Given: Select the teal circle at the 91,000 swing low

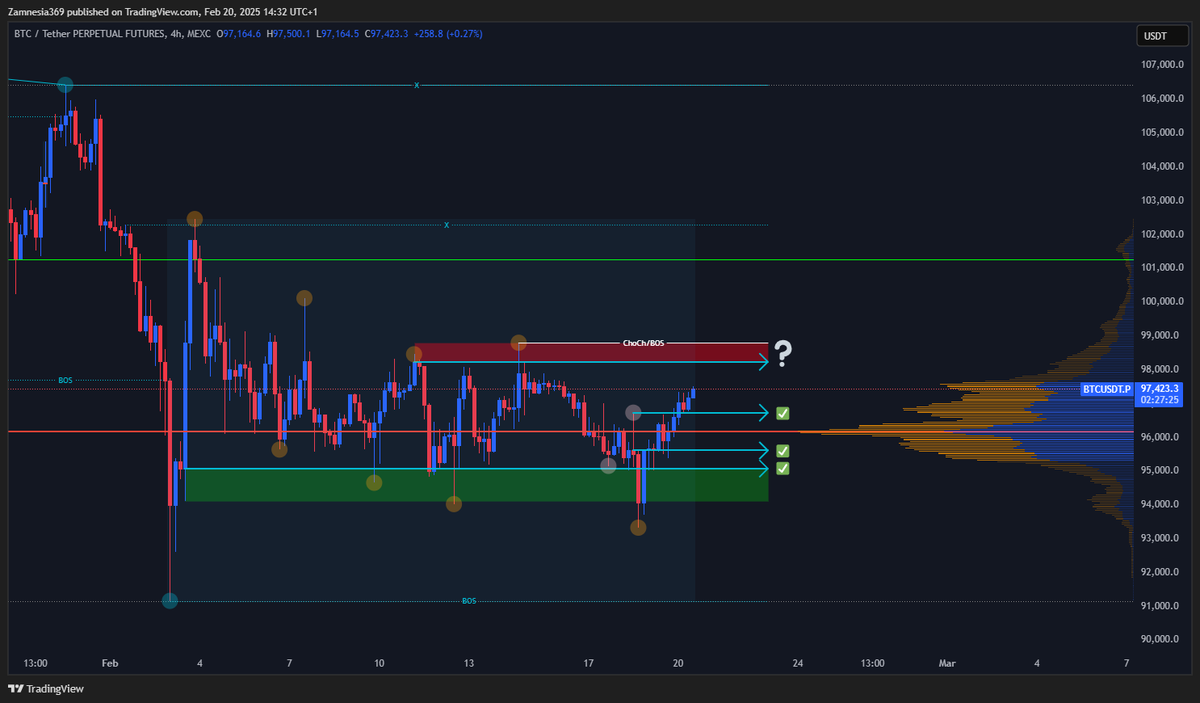Looking at the screenshot, I should click(x=170, y=600).
